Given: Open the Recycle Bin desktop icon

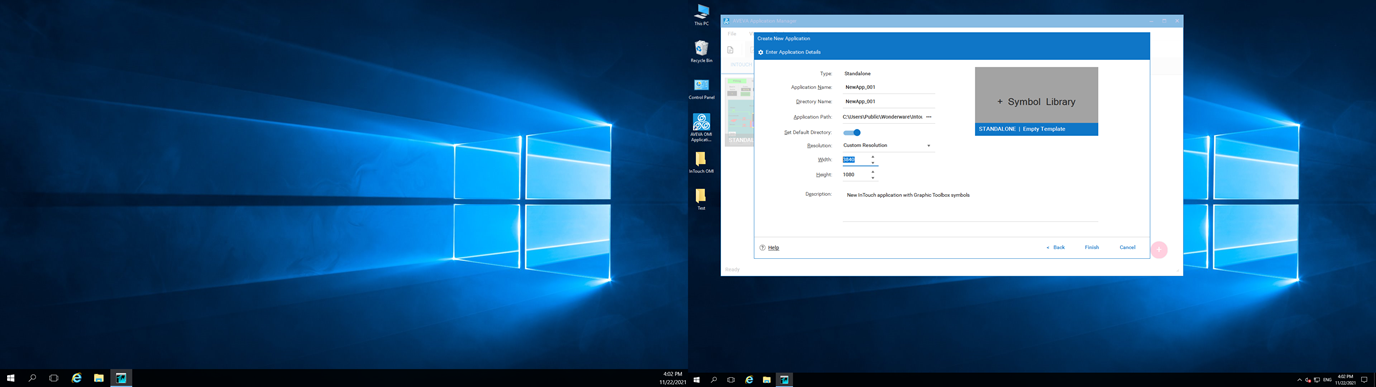Looking at the screenshot, I should click(x=701, y=52).
